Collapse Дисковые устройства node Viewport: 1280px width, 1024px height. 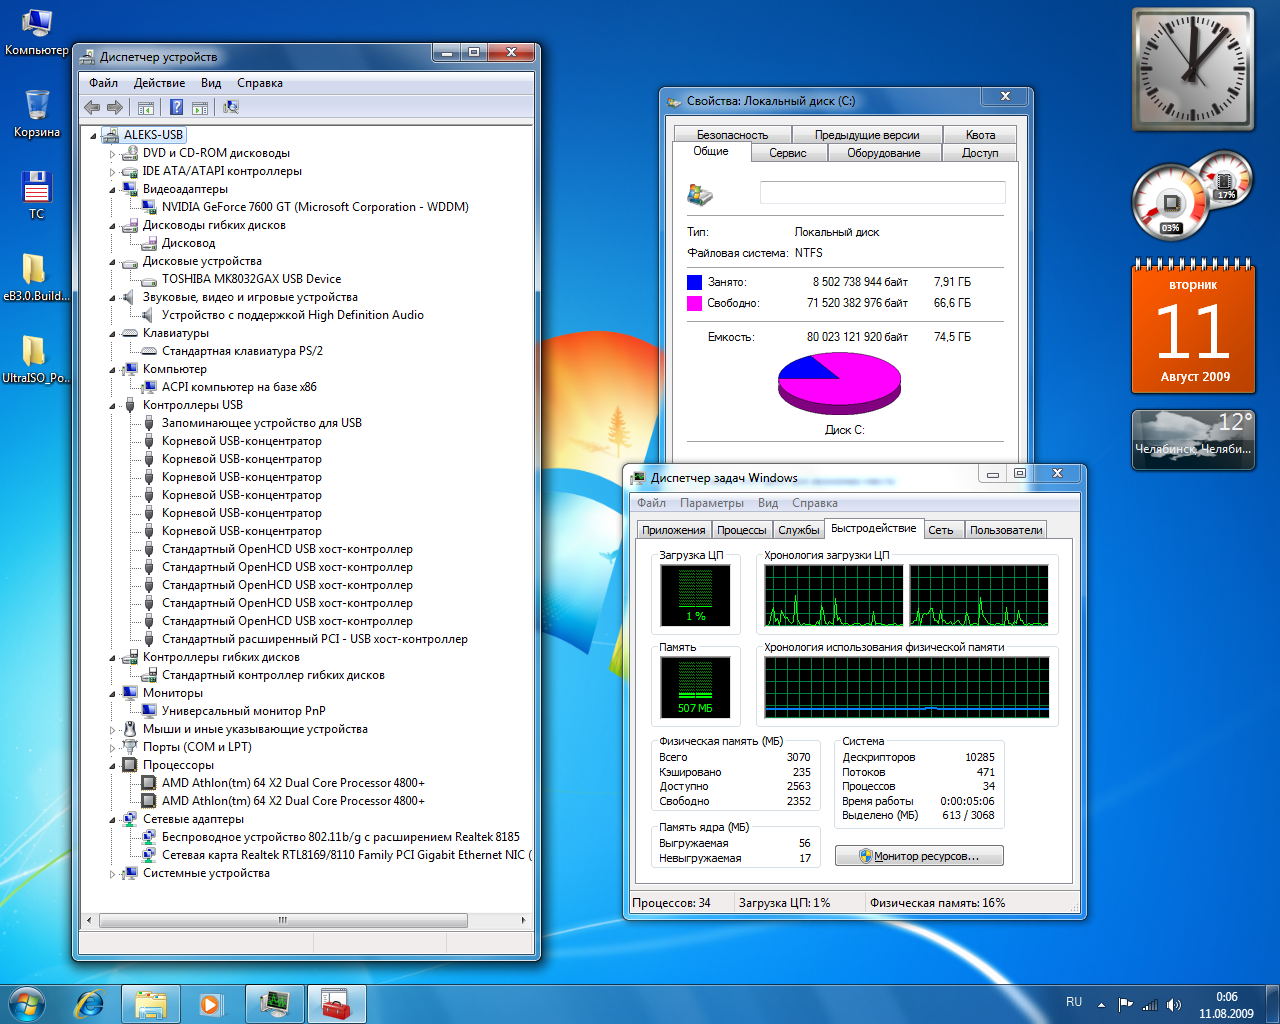[x=113, y=262]
